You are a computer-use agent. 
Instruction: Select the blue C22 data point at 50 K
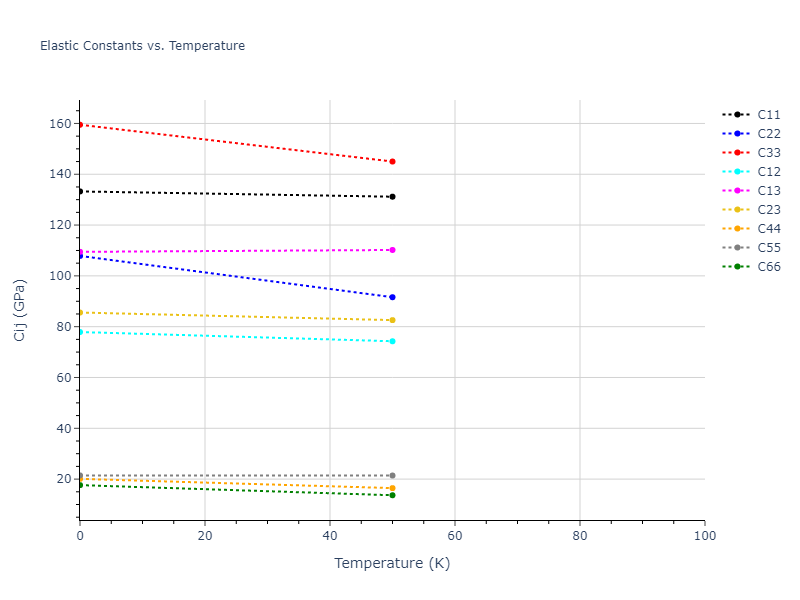(392, 297)
